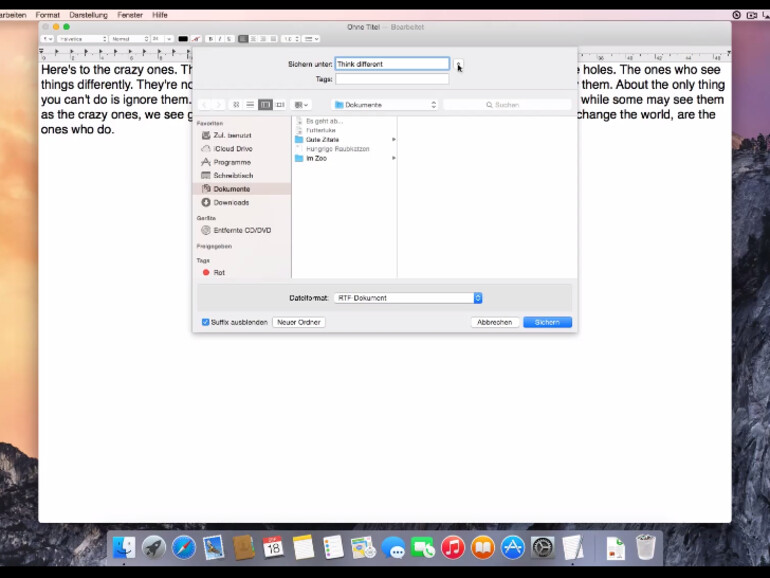The height and width of the screenshot is (578, 770).
Task: Open the Dokumente location popup
Action: 385,105
